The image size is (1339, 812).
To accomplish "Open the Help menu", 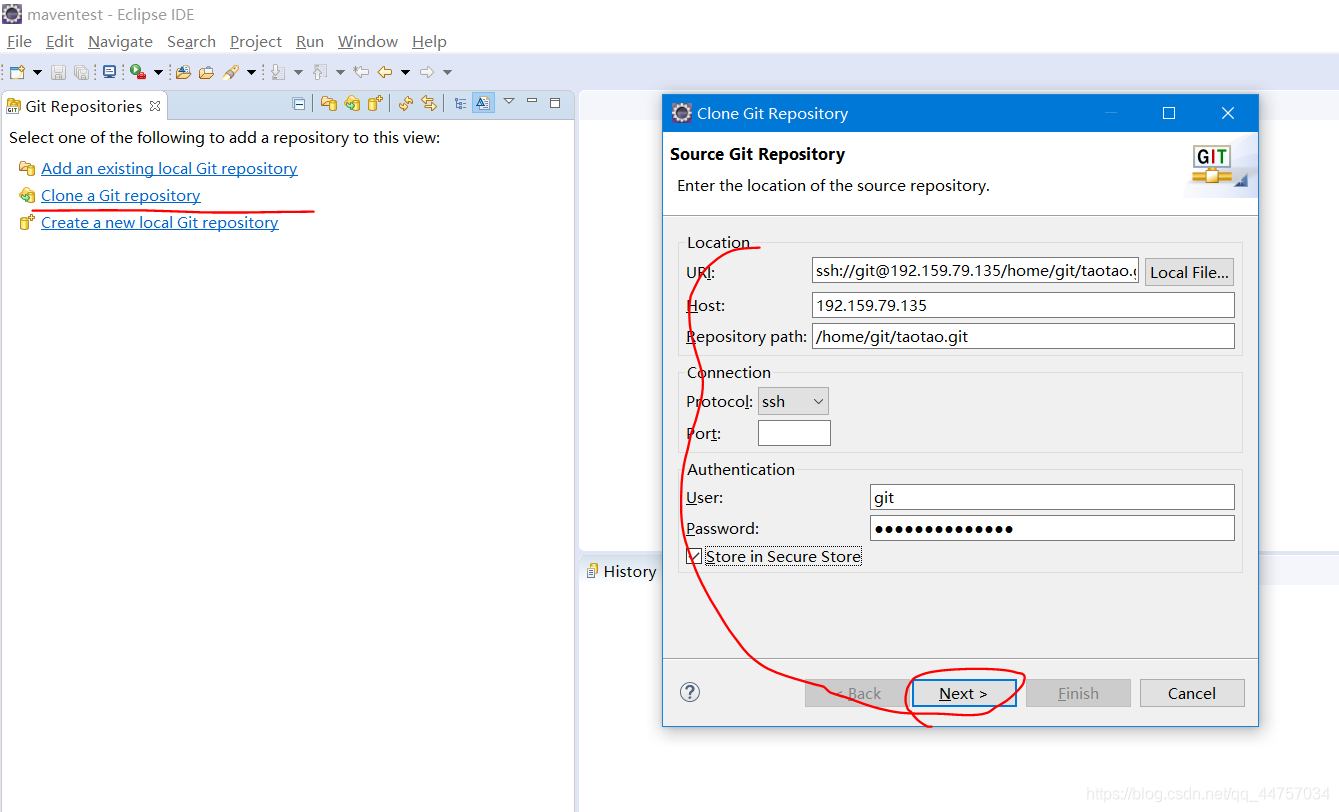I will [x=429, y=41].
